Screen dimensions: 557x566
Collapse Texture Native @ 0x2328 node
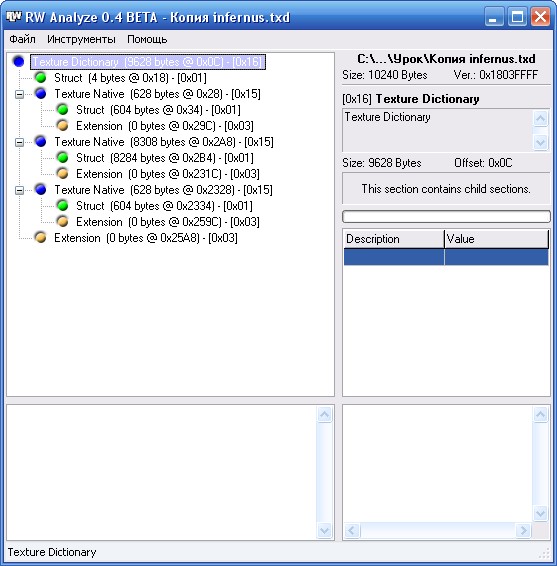click(x=19, y=190)
